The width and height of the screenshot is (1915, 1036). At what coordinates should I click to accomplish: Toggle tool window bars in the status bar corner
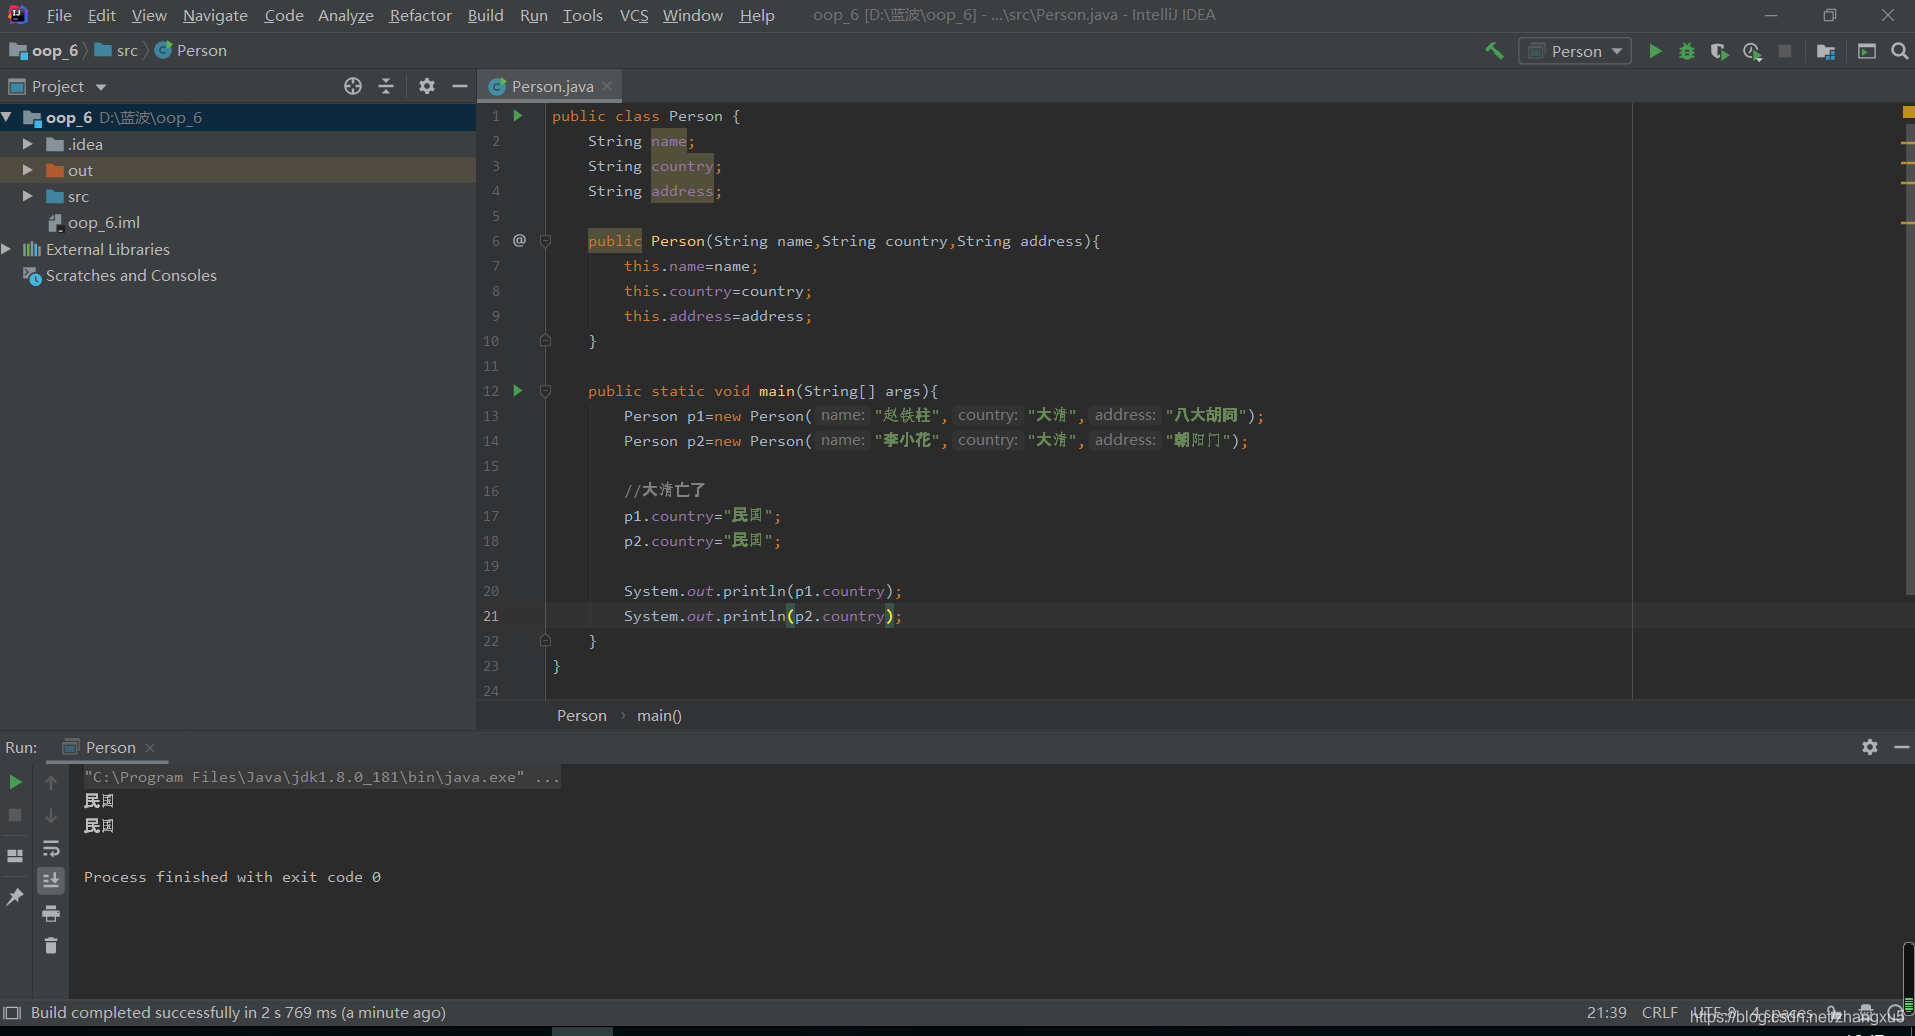(12, 1013)
